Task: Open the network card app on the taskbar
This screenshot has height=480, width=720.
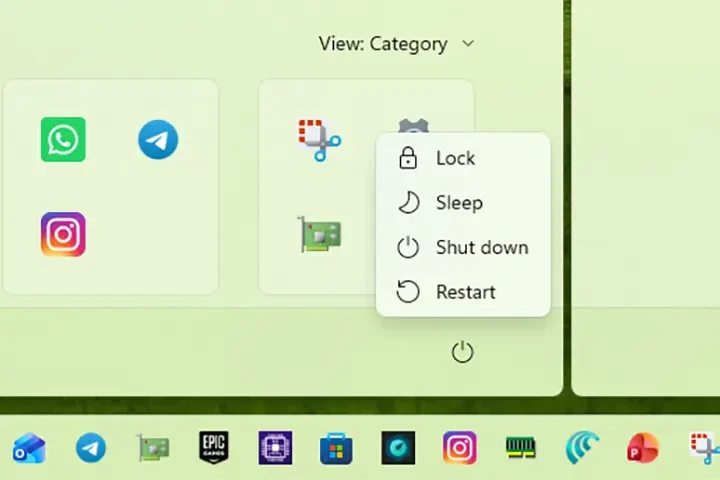Action: (x=153, y=448)
